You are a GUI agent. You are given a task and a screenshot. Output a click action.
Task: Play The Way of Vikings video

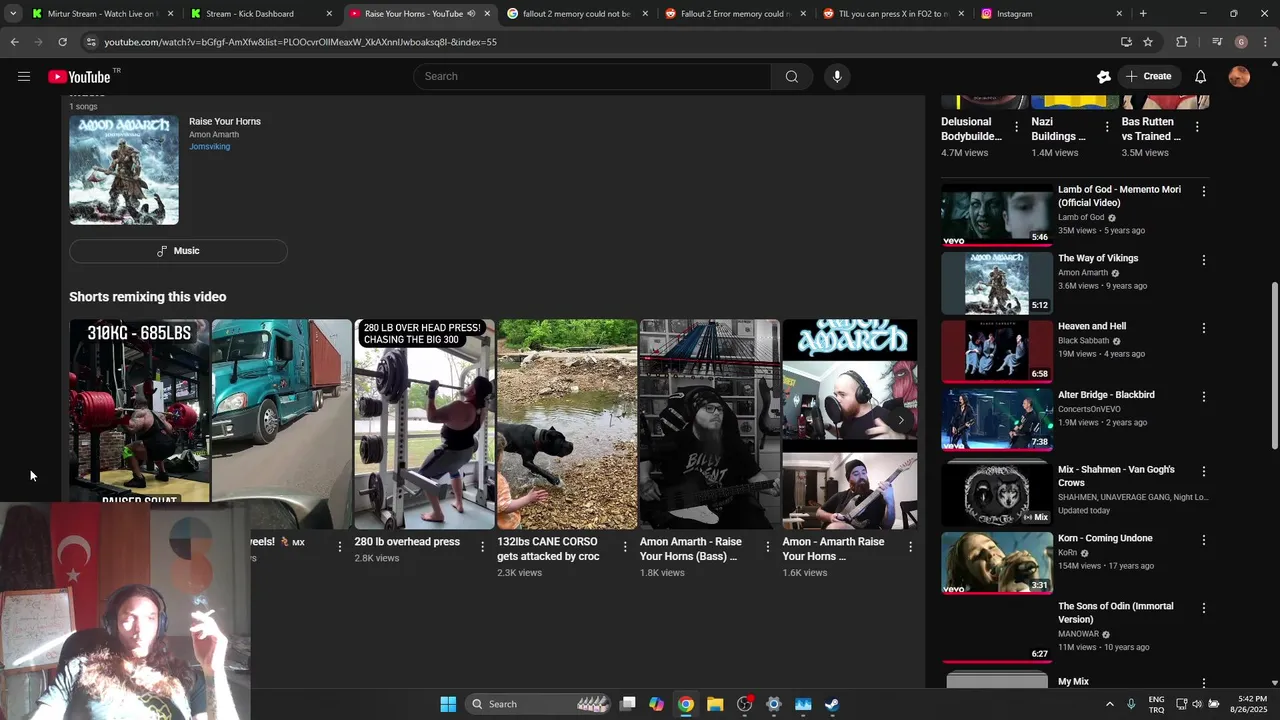[997, 283]
